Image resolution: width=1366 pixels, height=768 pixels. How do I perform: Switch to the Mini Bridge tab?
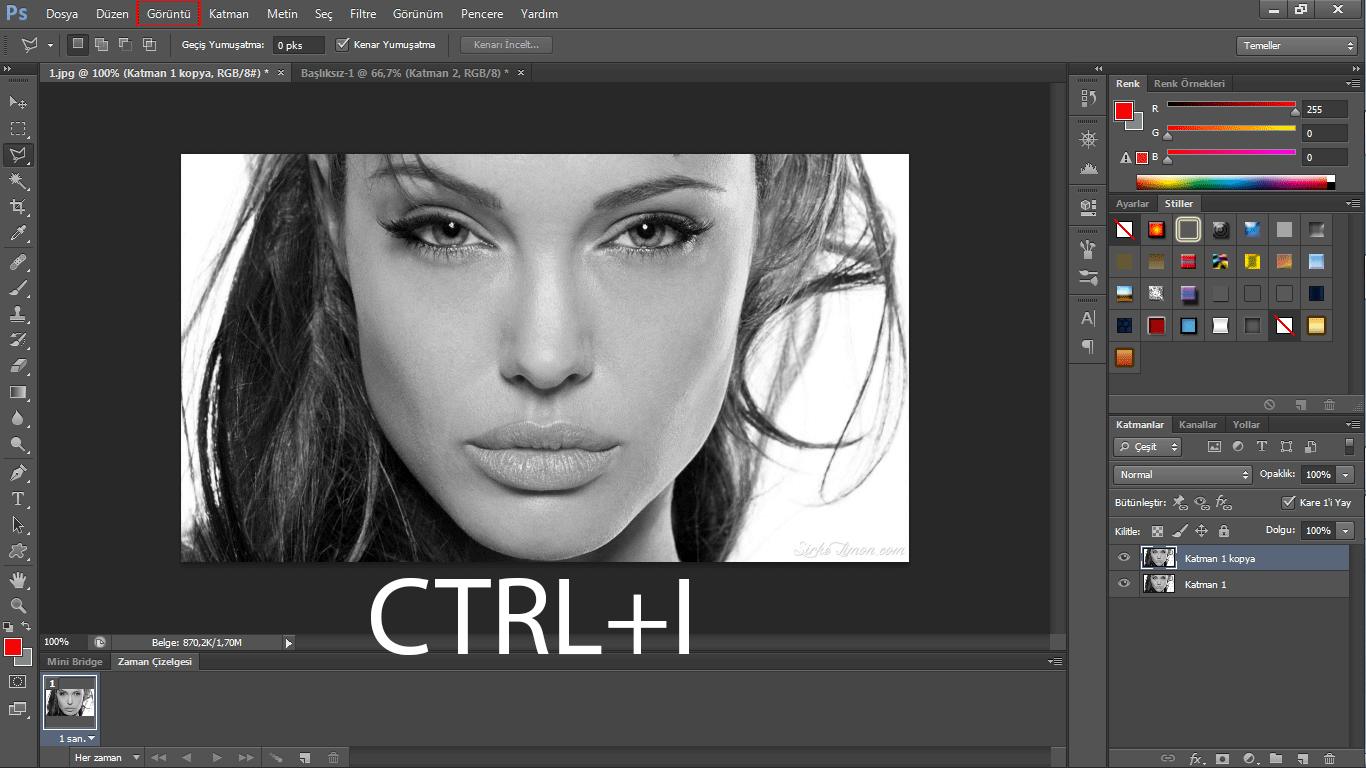coord(75,662)
